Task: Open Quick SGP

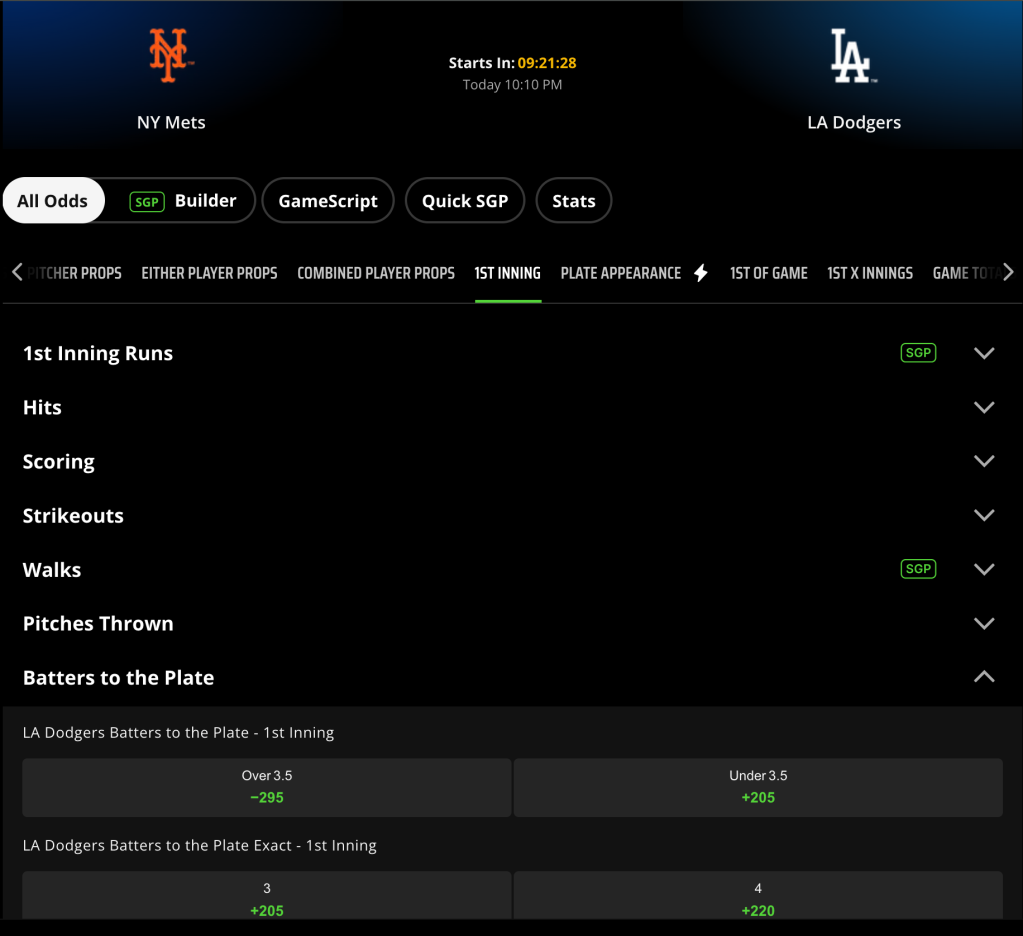Action: [x=465, y=200]
